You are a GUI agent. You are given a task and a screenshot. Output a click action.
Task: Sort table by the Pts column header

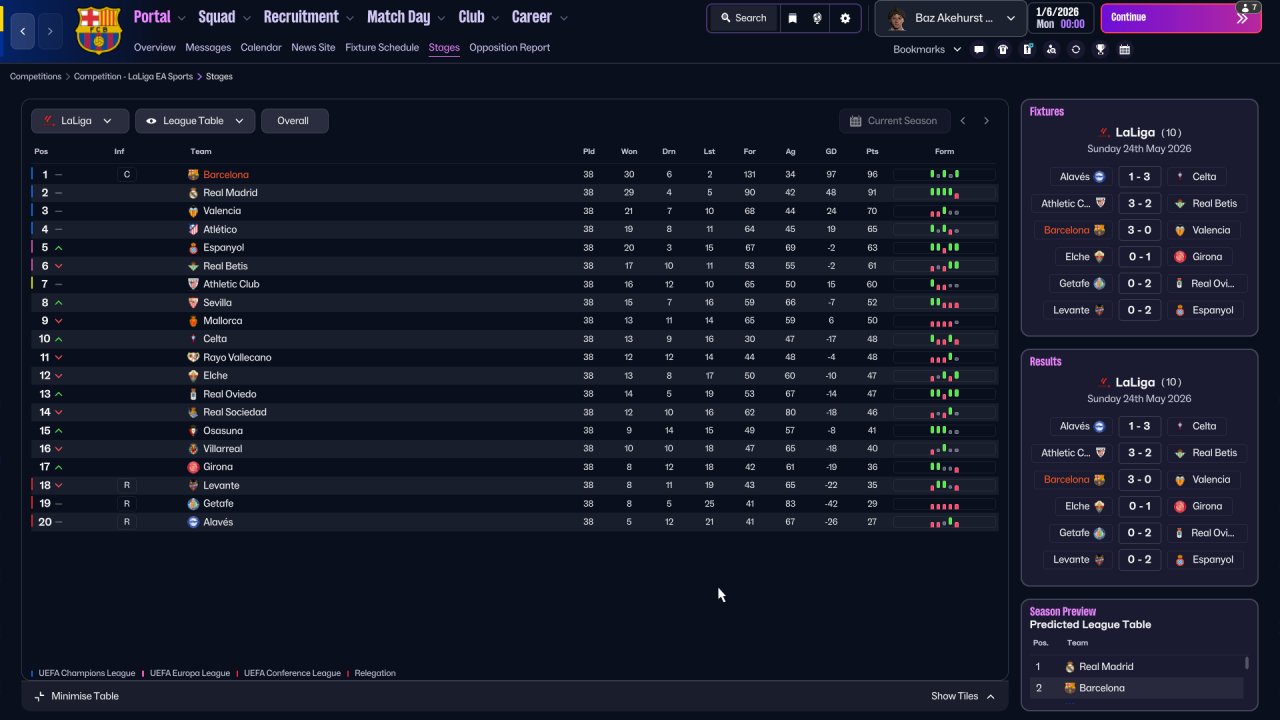pos(872,152)
